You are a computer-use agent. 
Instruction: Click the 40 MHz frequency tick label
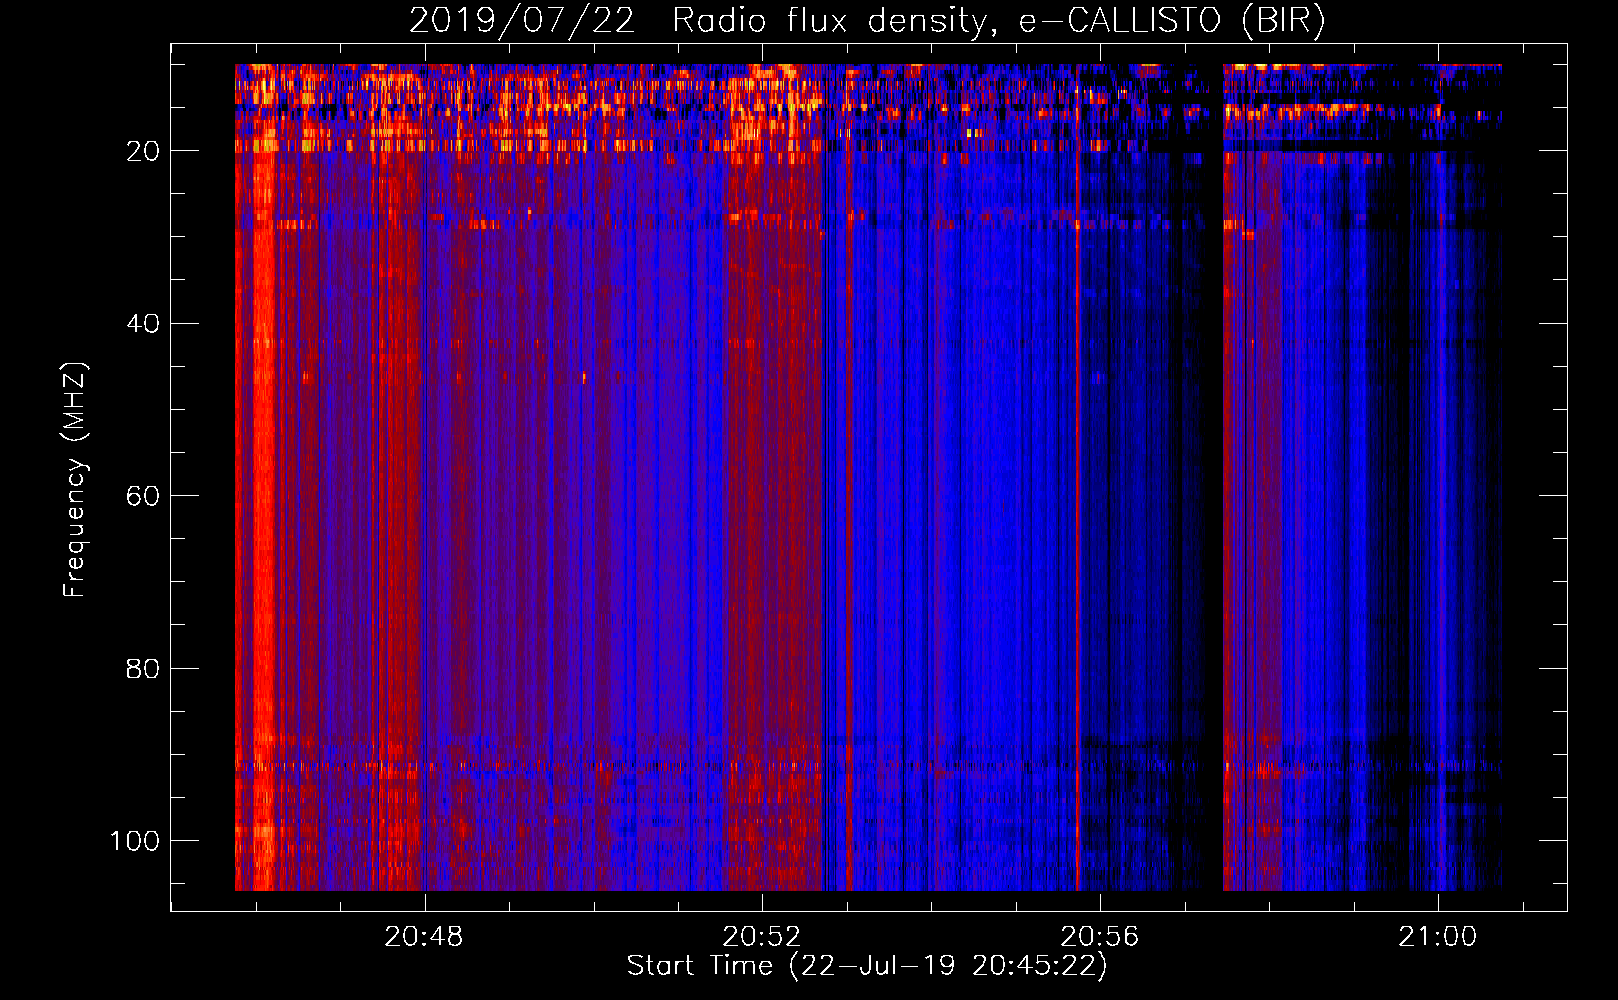[143, 324]
